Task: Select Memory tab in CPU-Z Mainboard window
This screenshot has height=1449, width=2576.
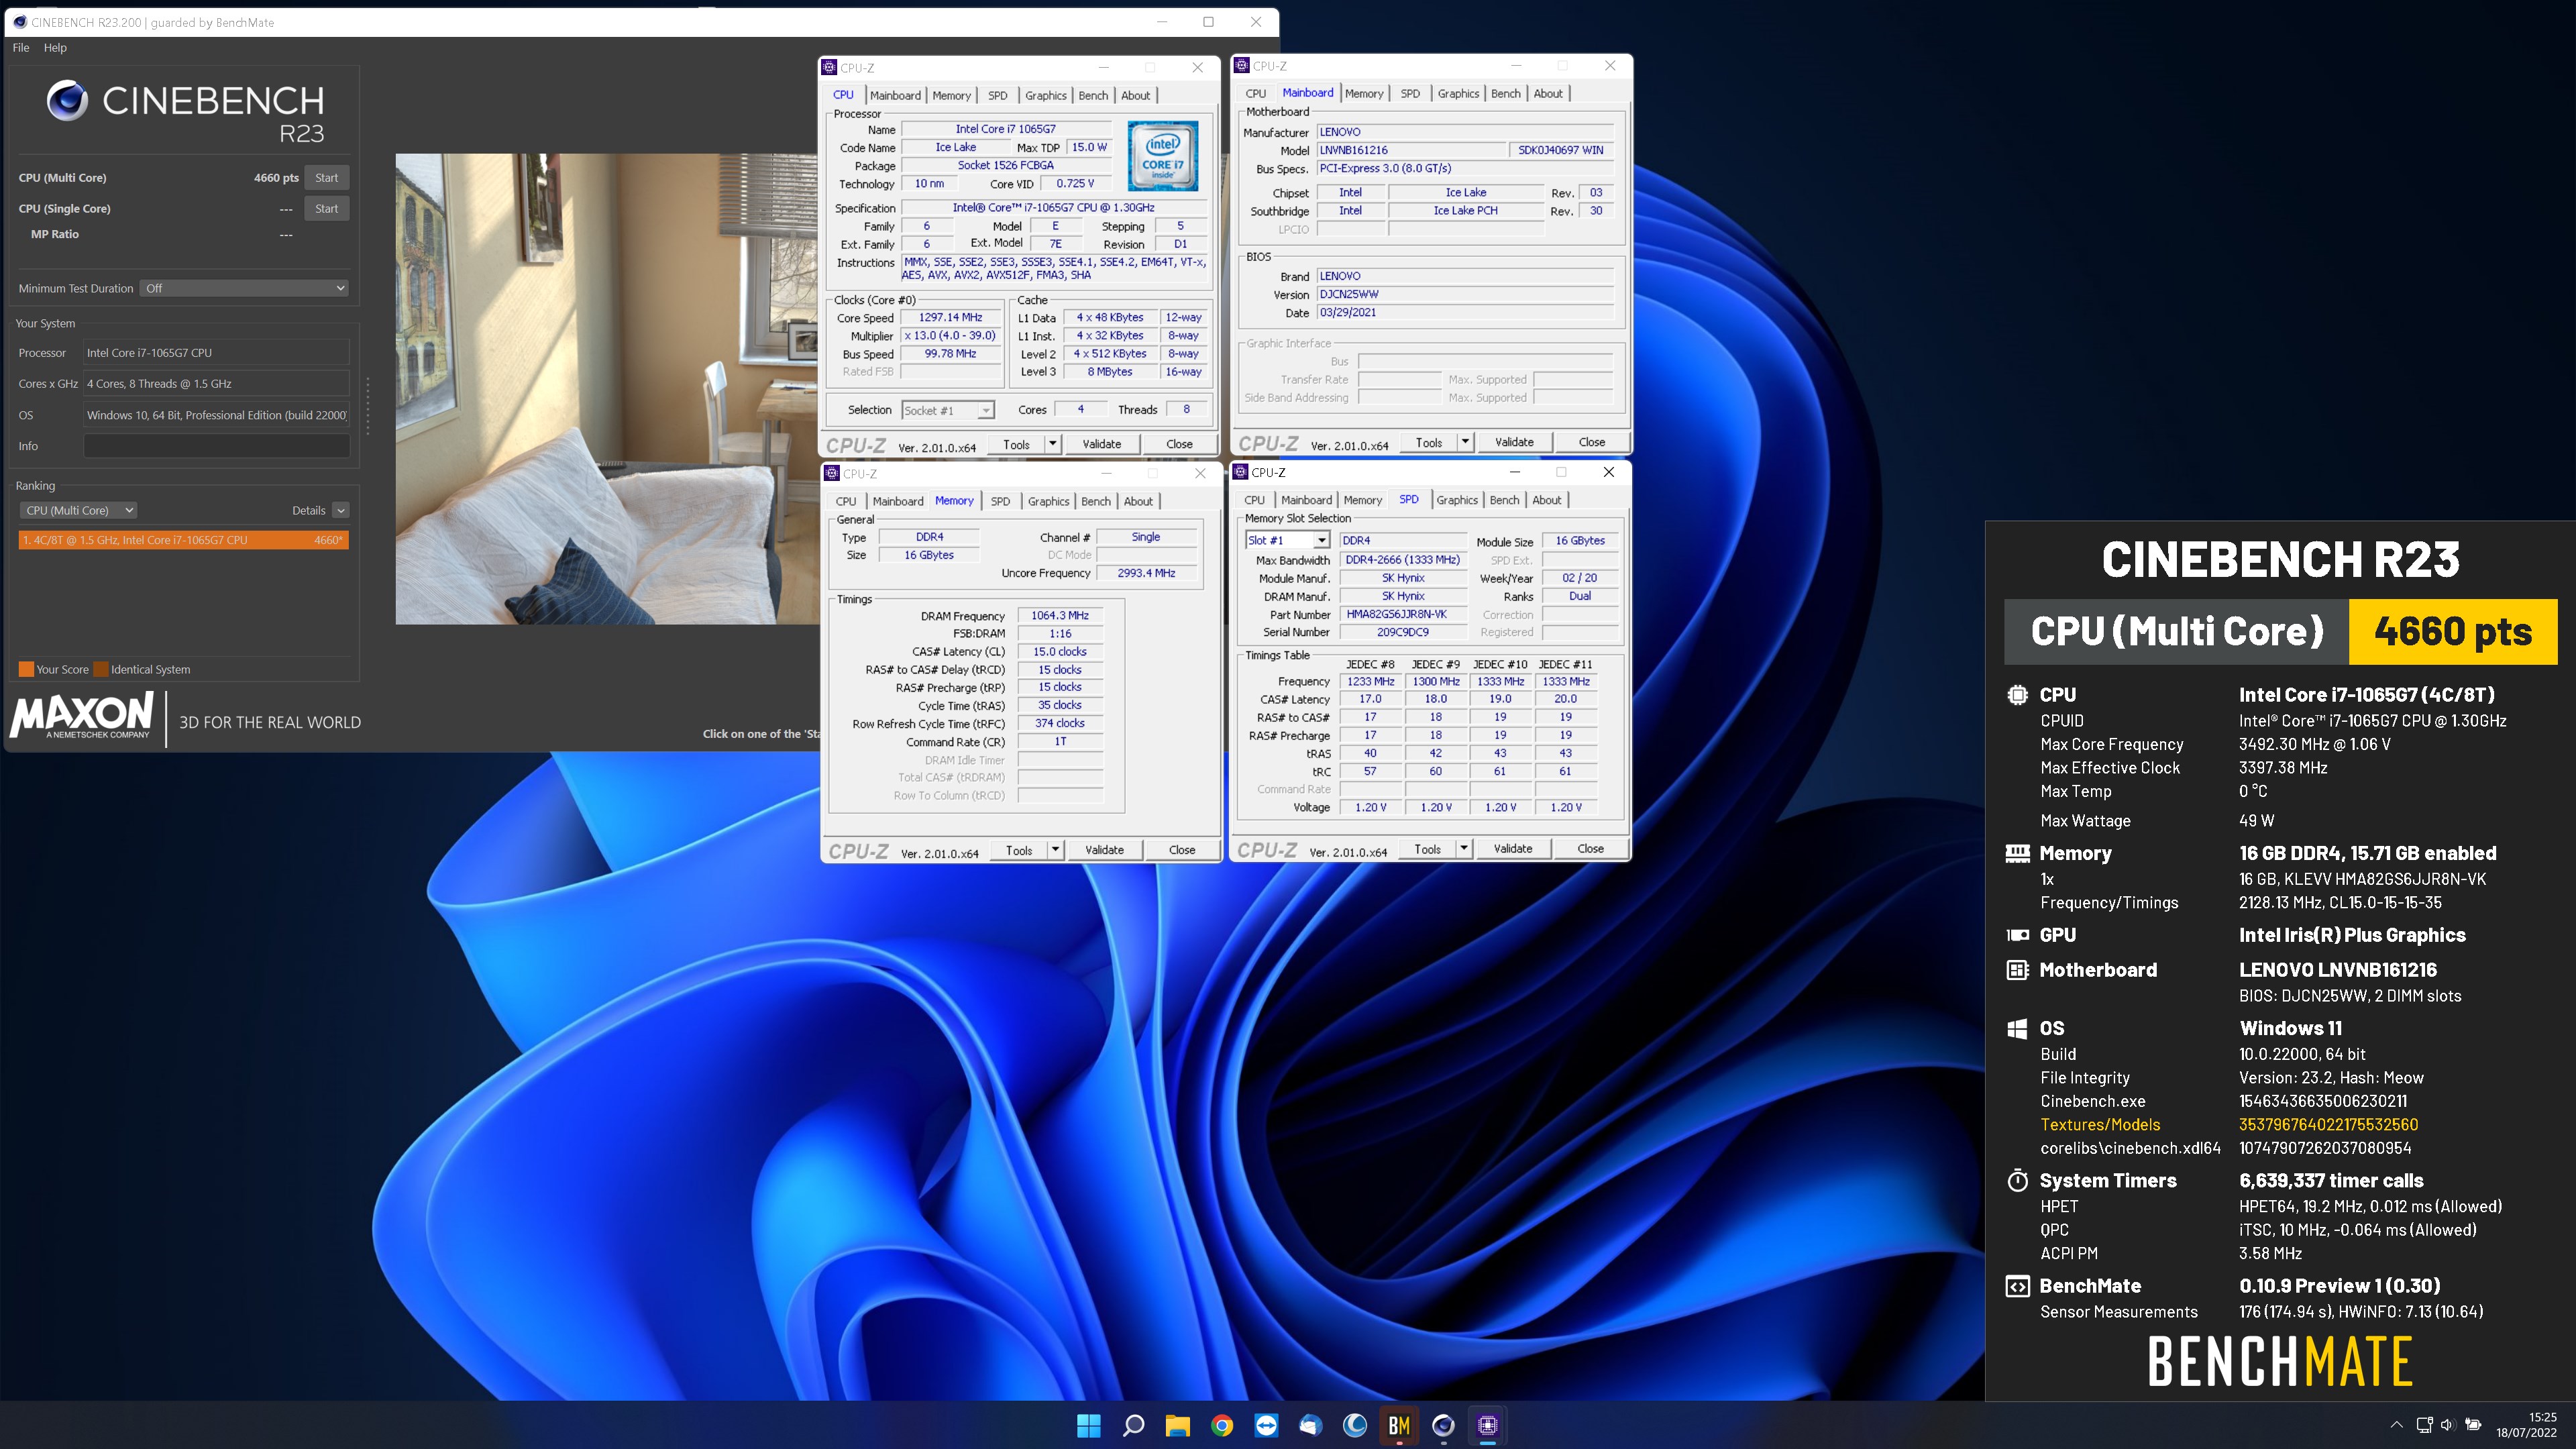Action: click(x=1364, y=93)
